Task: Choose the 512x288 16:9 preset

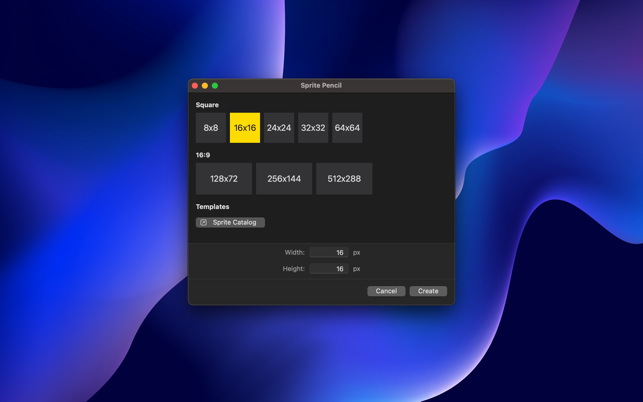Action: click(x=344, y=179)
